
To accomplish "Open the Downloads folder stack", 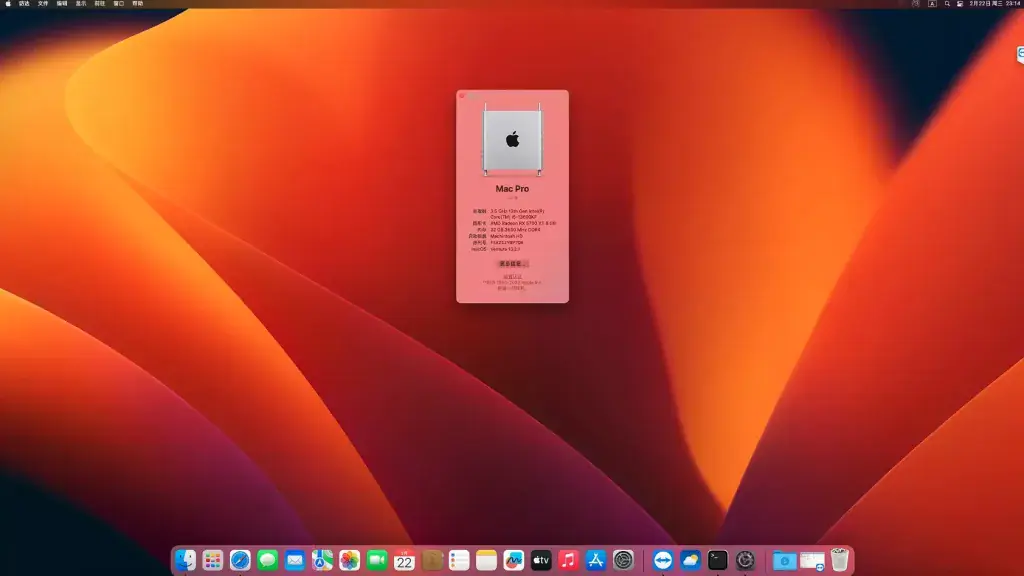I will (784, 560).
